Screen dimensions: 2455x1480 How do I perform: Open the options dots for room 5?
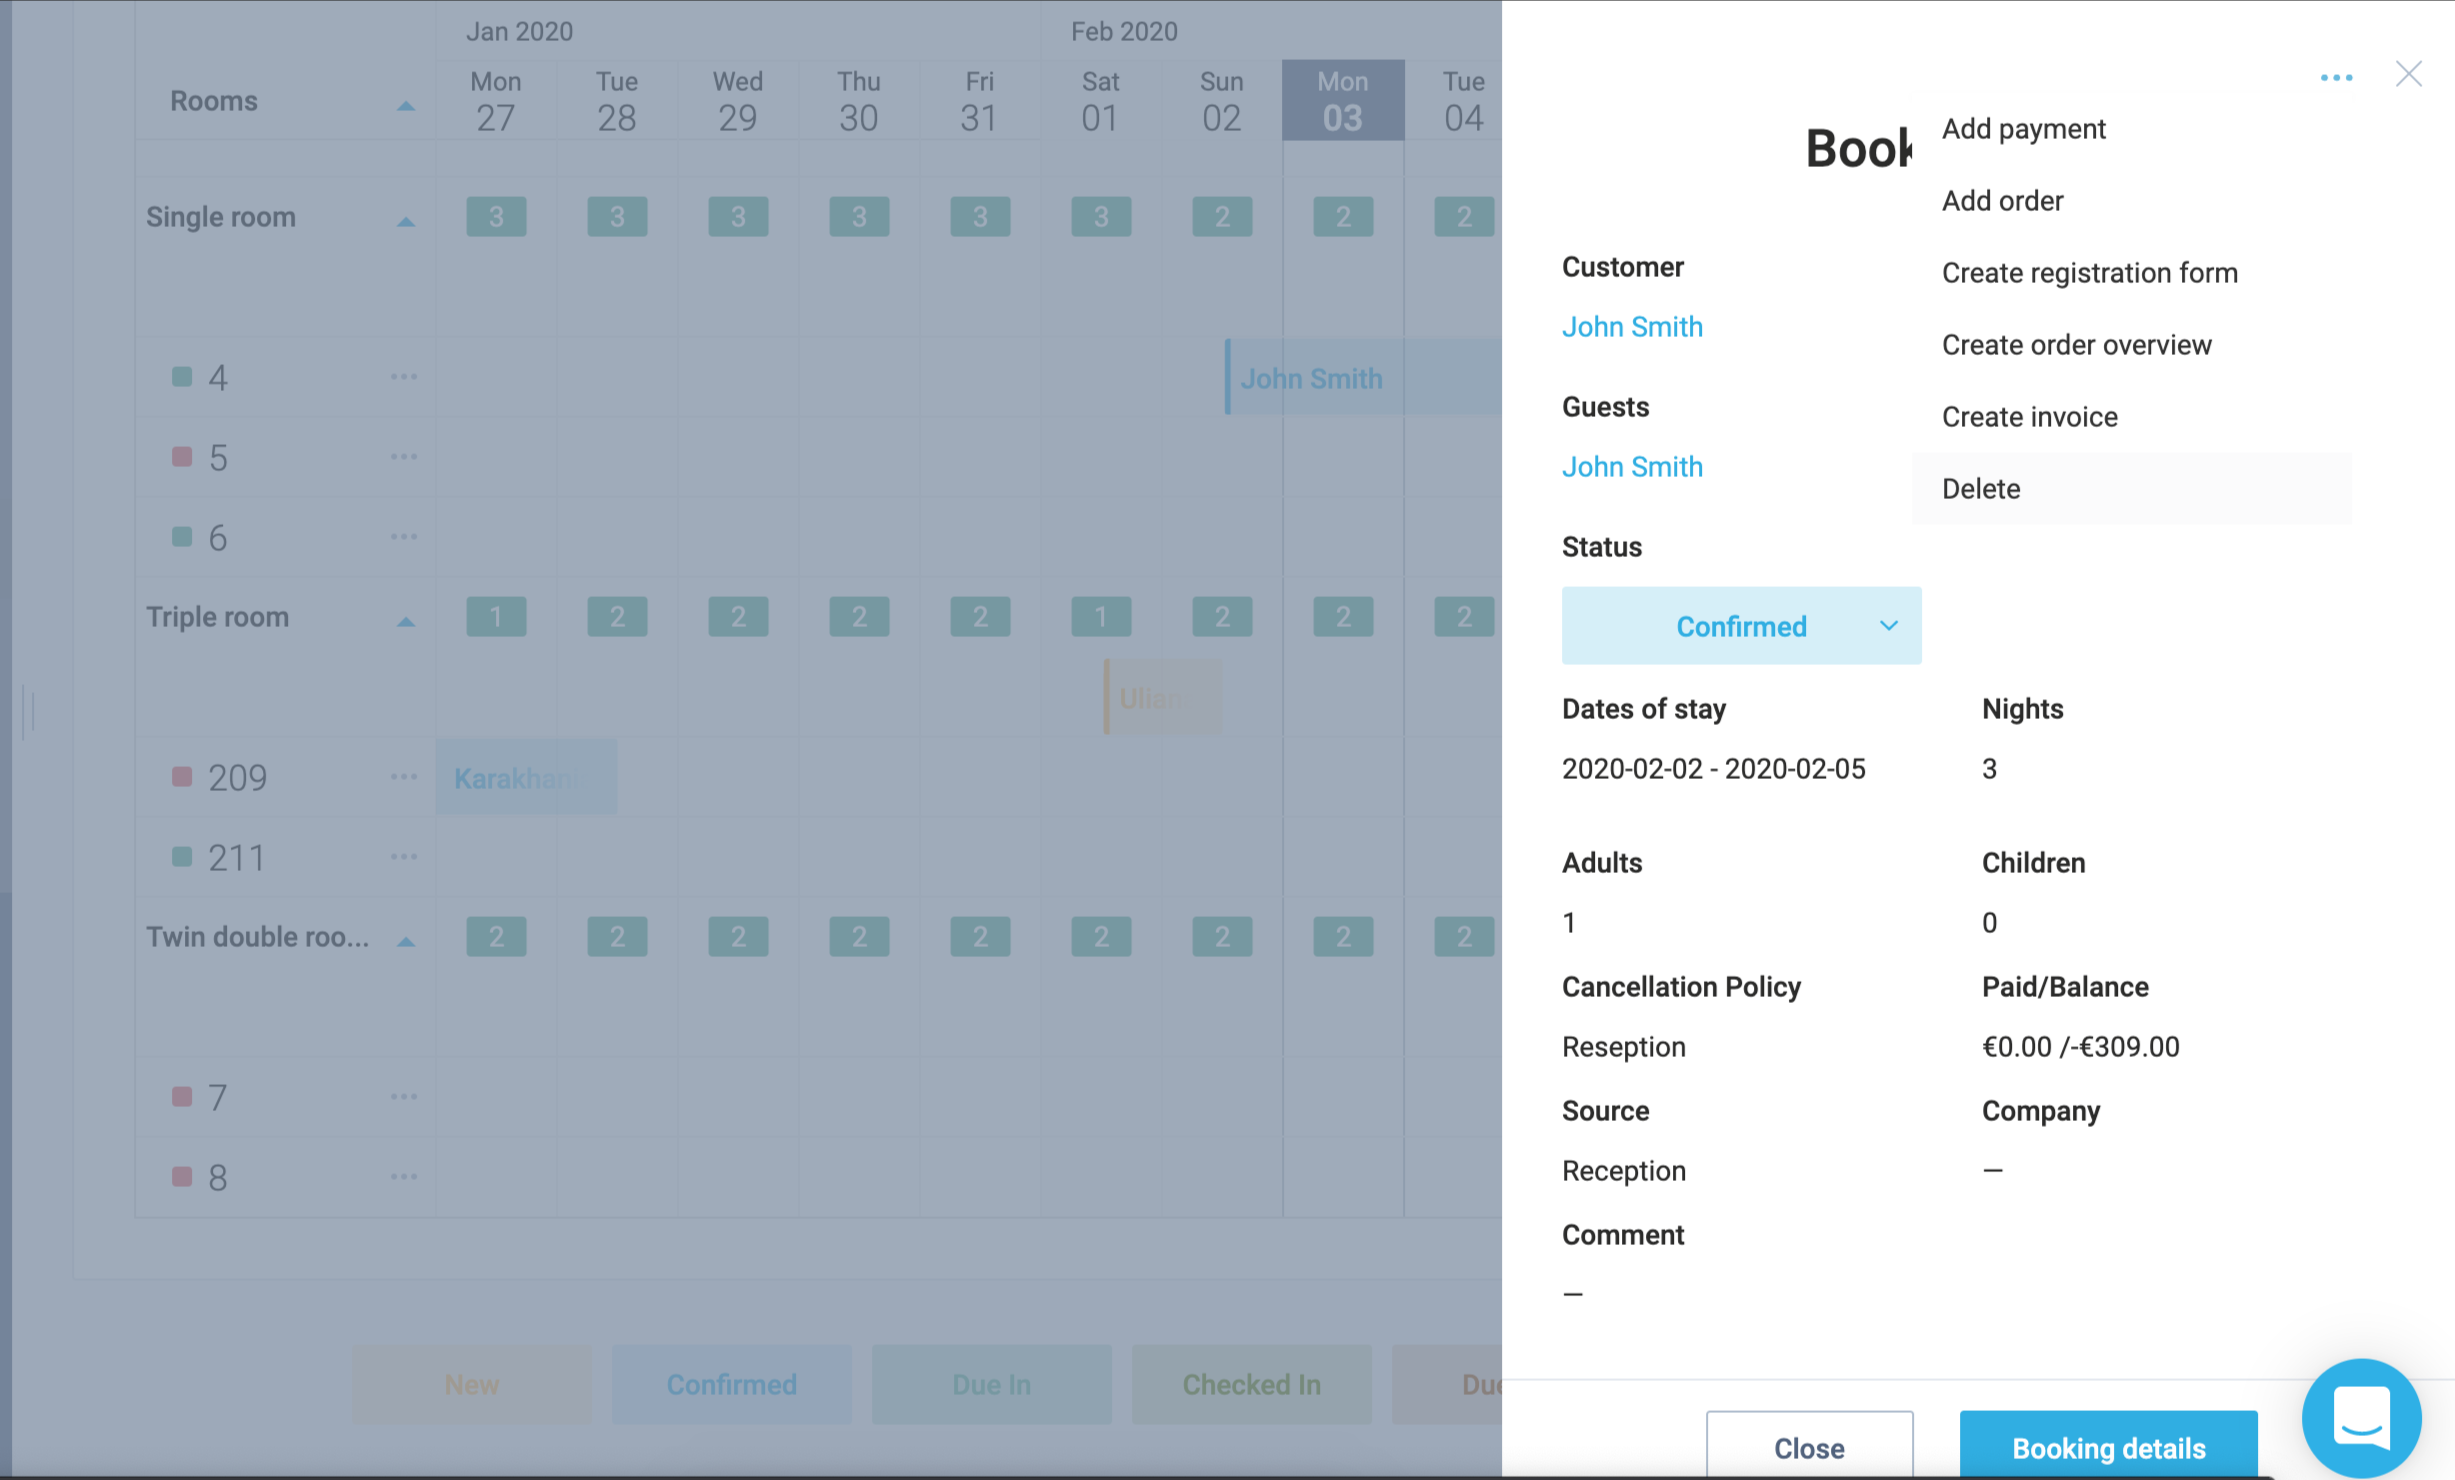[404, 457]
